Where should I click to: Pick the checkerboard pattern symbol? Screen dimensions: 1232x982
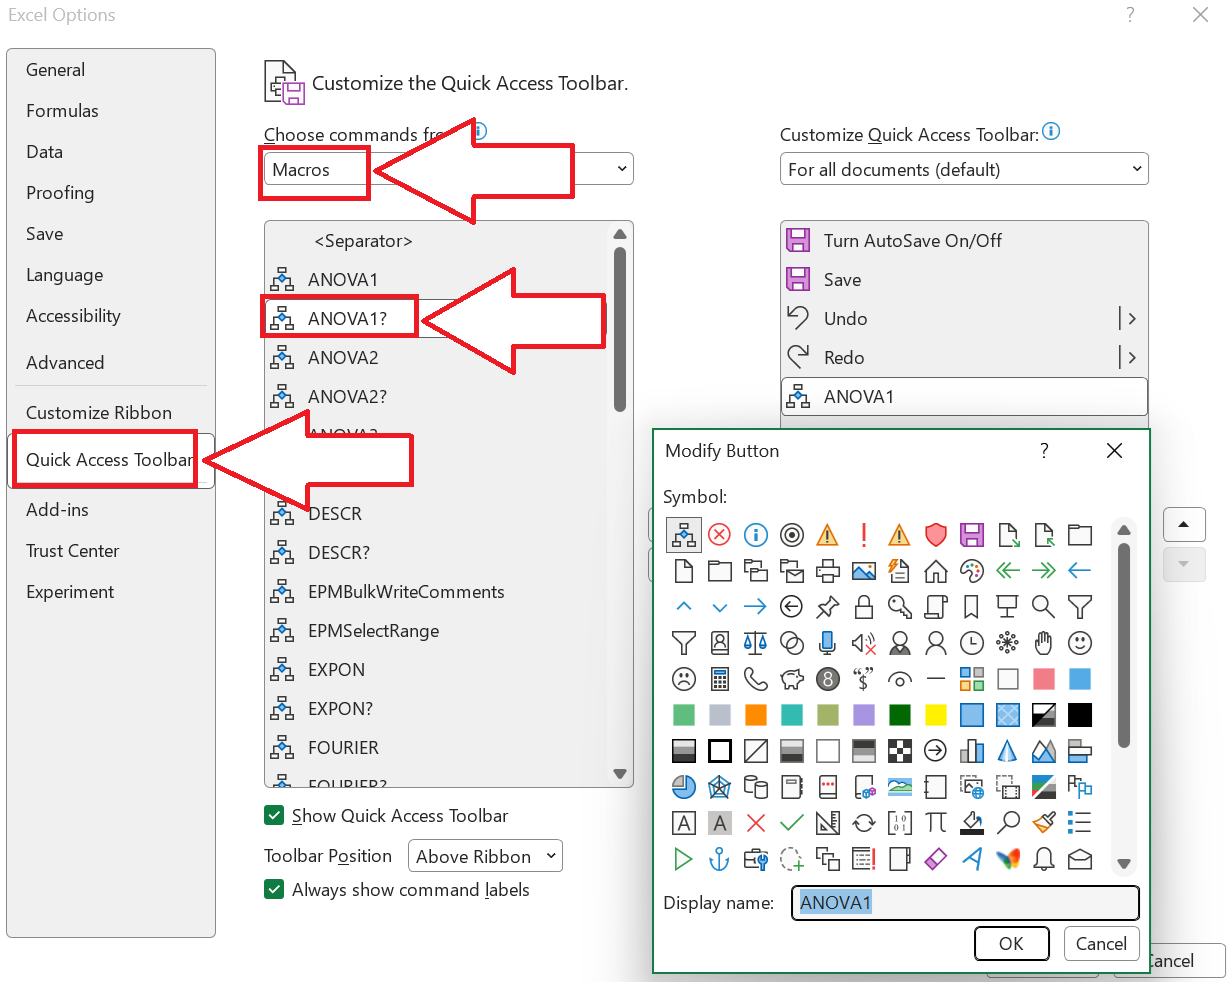point(900,751)
